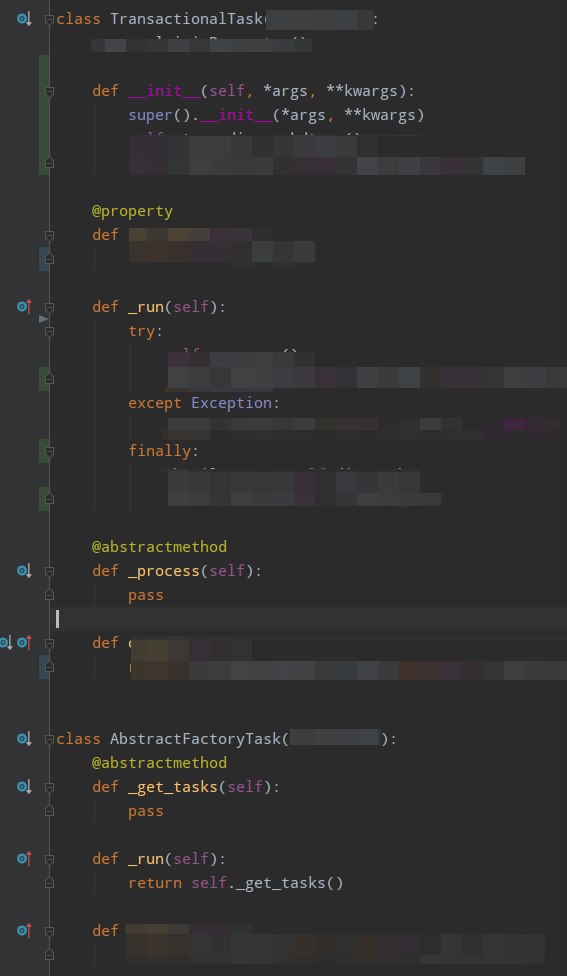Click overriding gutter icon on the _run line above return self._get_tasks()
This screenshot has width=567, height=976.
[24, 859]
